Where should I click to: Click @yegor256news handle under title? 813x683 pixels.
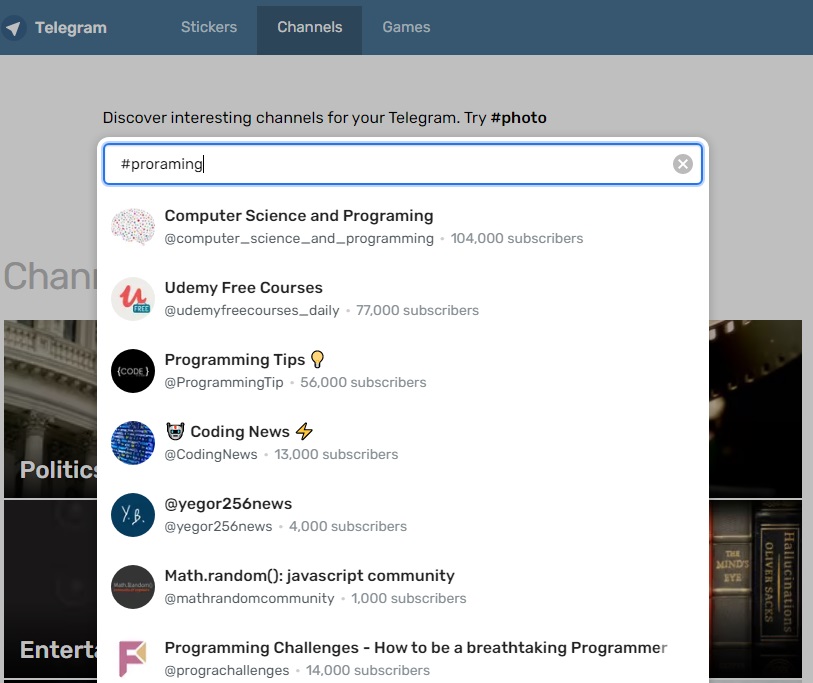pos(218,526)
